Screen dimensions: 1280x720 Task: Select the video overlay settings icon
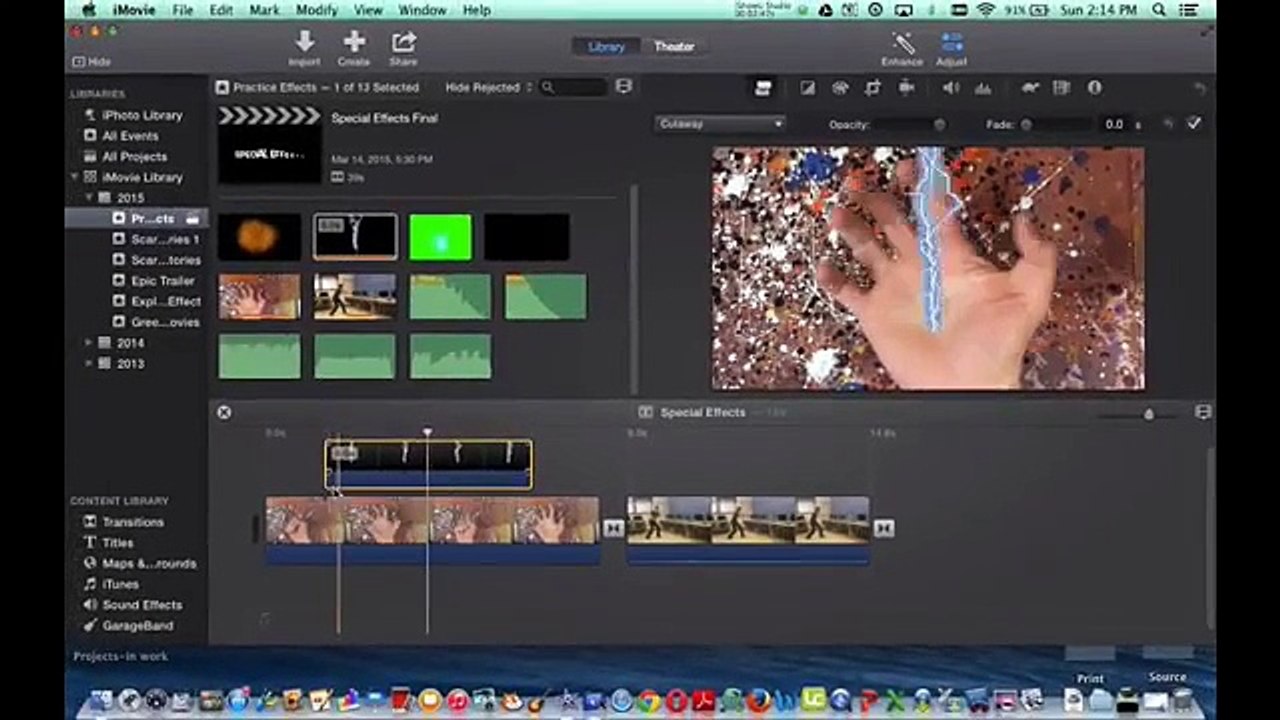pyautogui.click(x=763, y=88)
